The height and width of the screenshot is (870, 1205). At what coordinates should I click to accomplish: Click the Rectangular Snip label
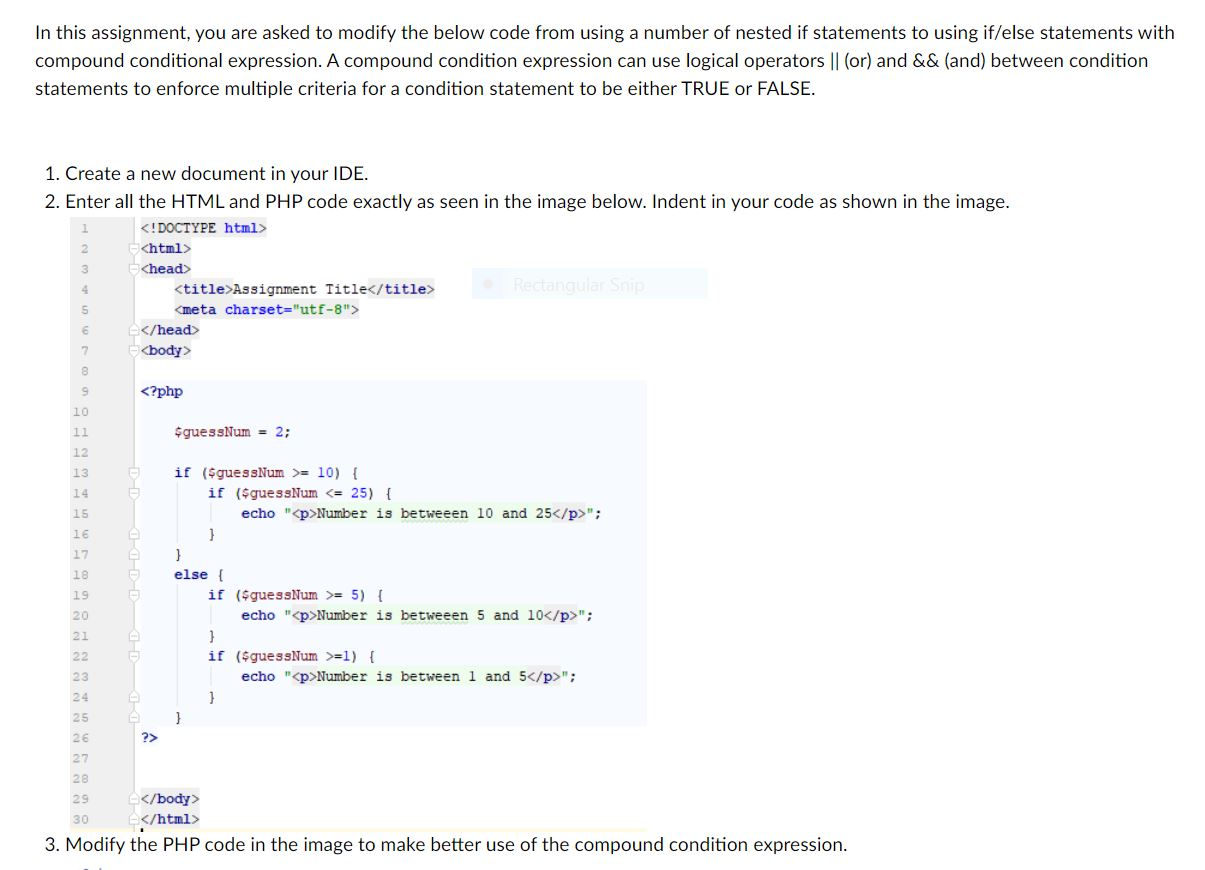click(x=577, y=284)
